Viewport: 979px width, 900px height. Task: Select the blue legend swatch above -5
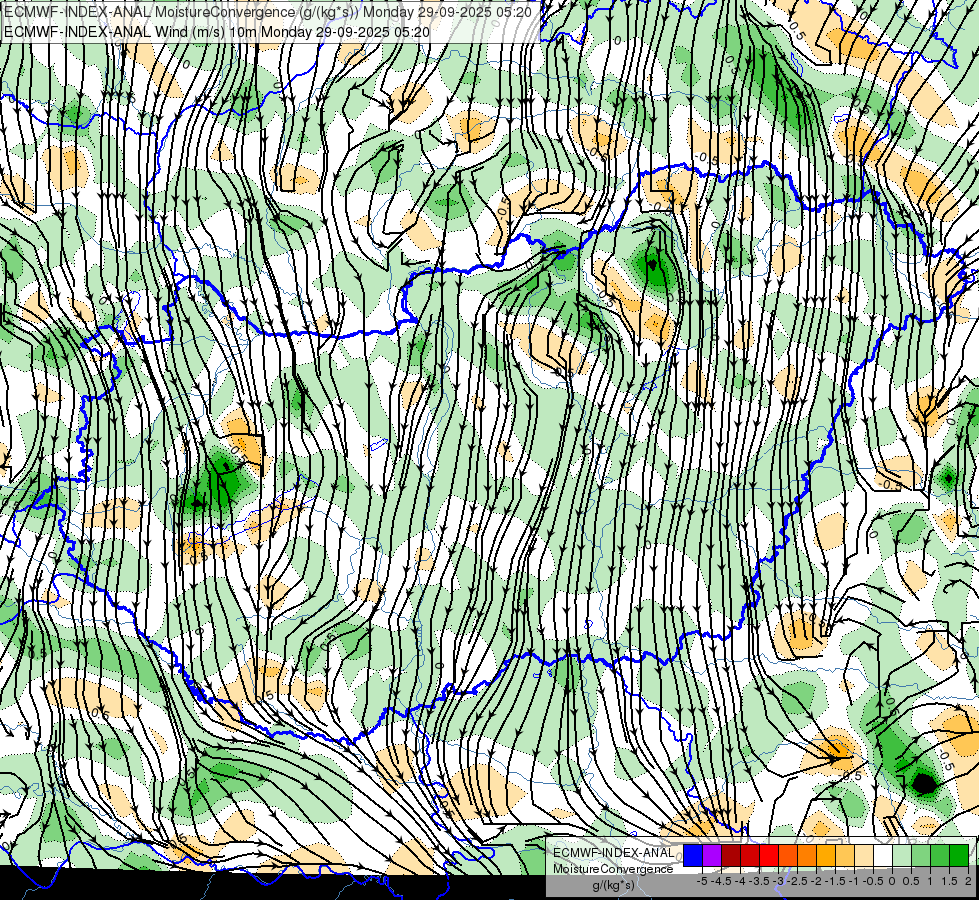pyautogui.click(x=693, y=855)
